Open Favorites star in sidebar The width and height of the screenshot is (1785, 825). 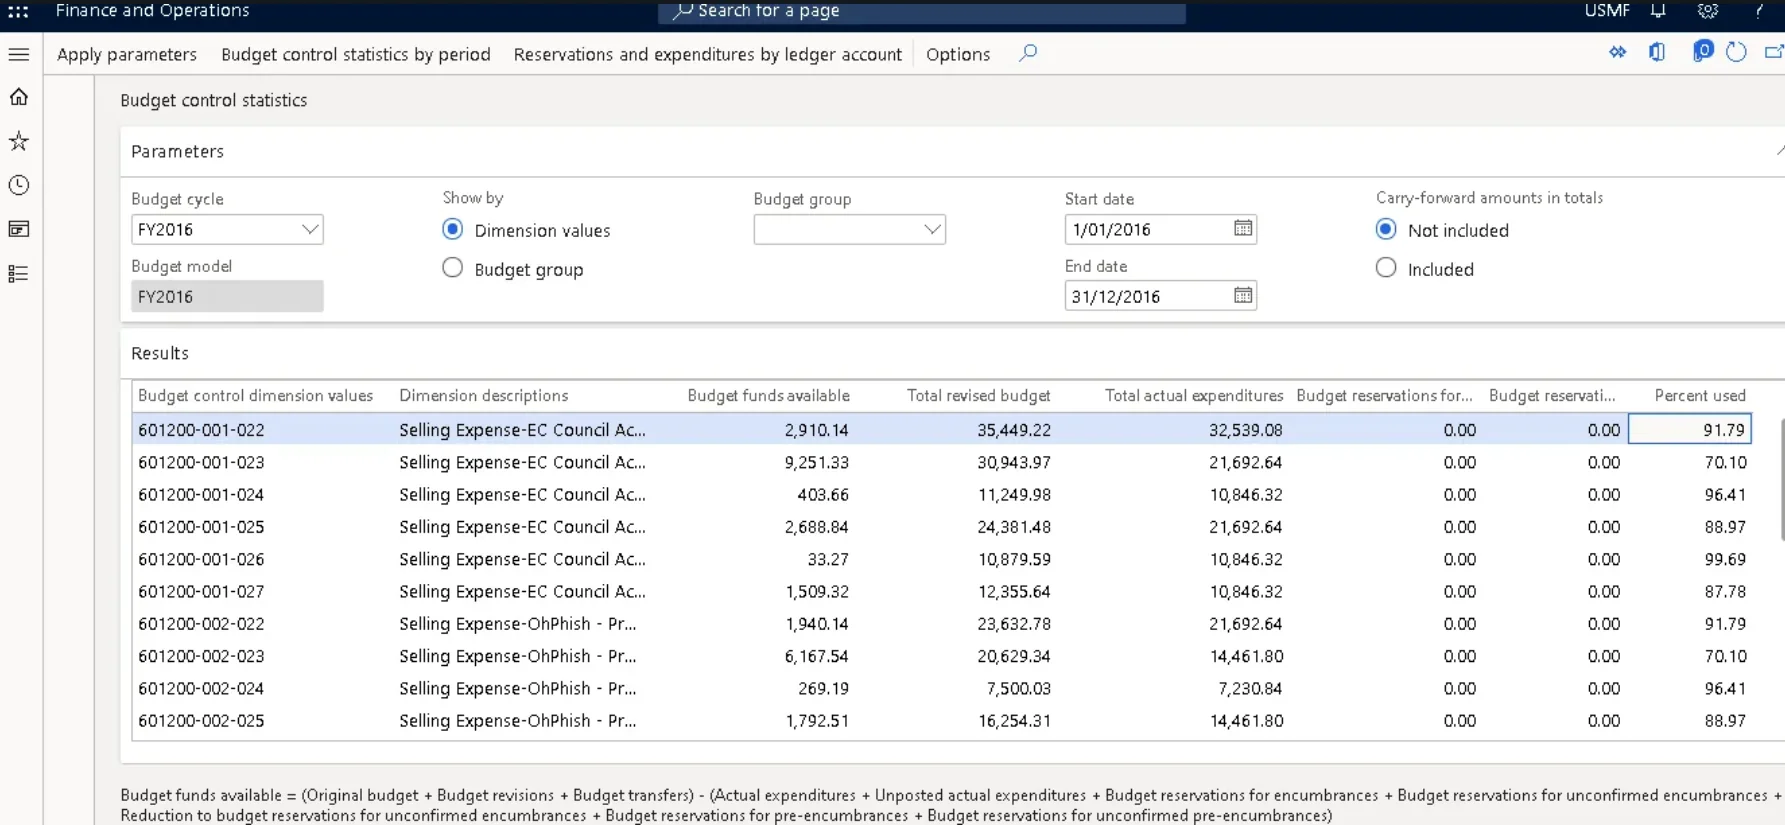pos(19,141)
